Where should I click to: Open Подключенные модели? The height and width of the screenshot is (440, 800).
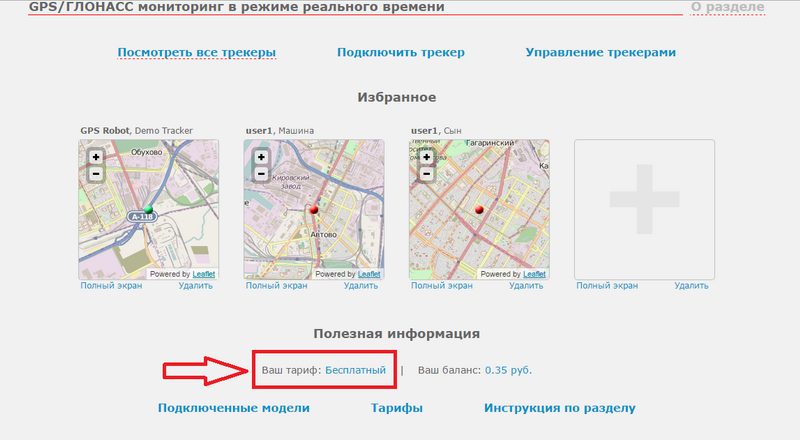pos(234,408)
